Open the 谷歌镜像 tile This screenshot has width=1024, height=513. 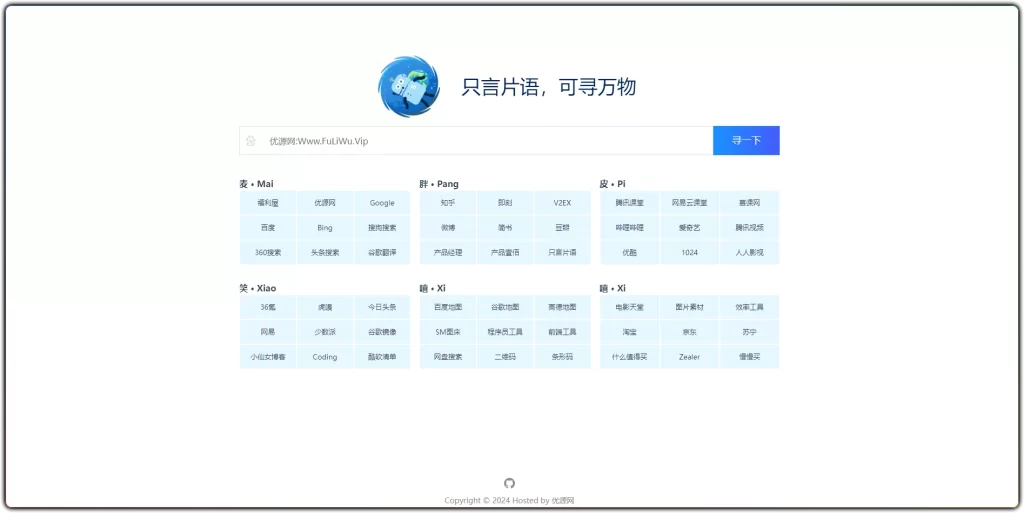point(382,332)
